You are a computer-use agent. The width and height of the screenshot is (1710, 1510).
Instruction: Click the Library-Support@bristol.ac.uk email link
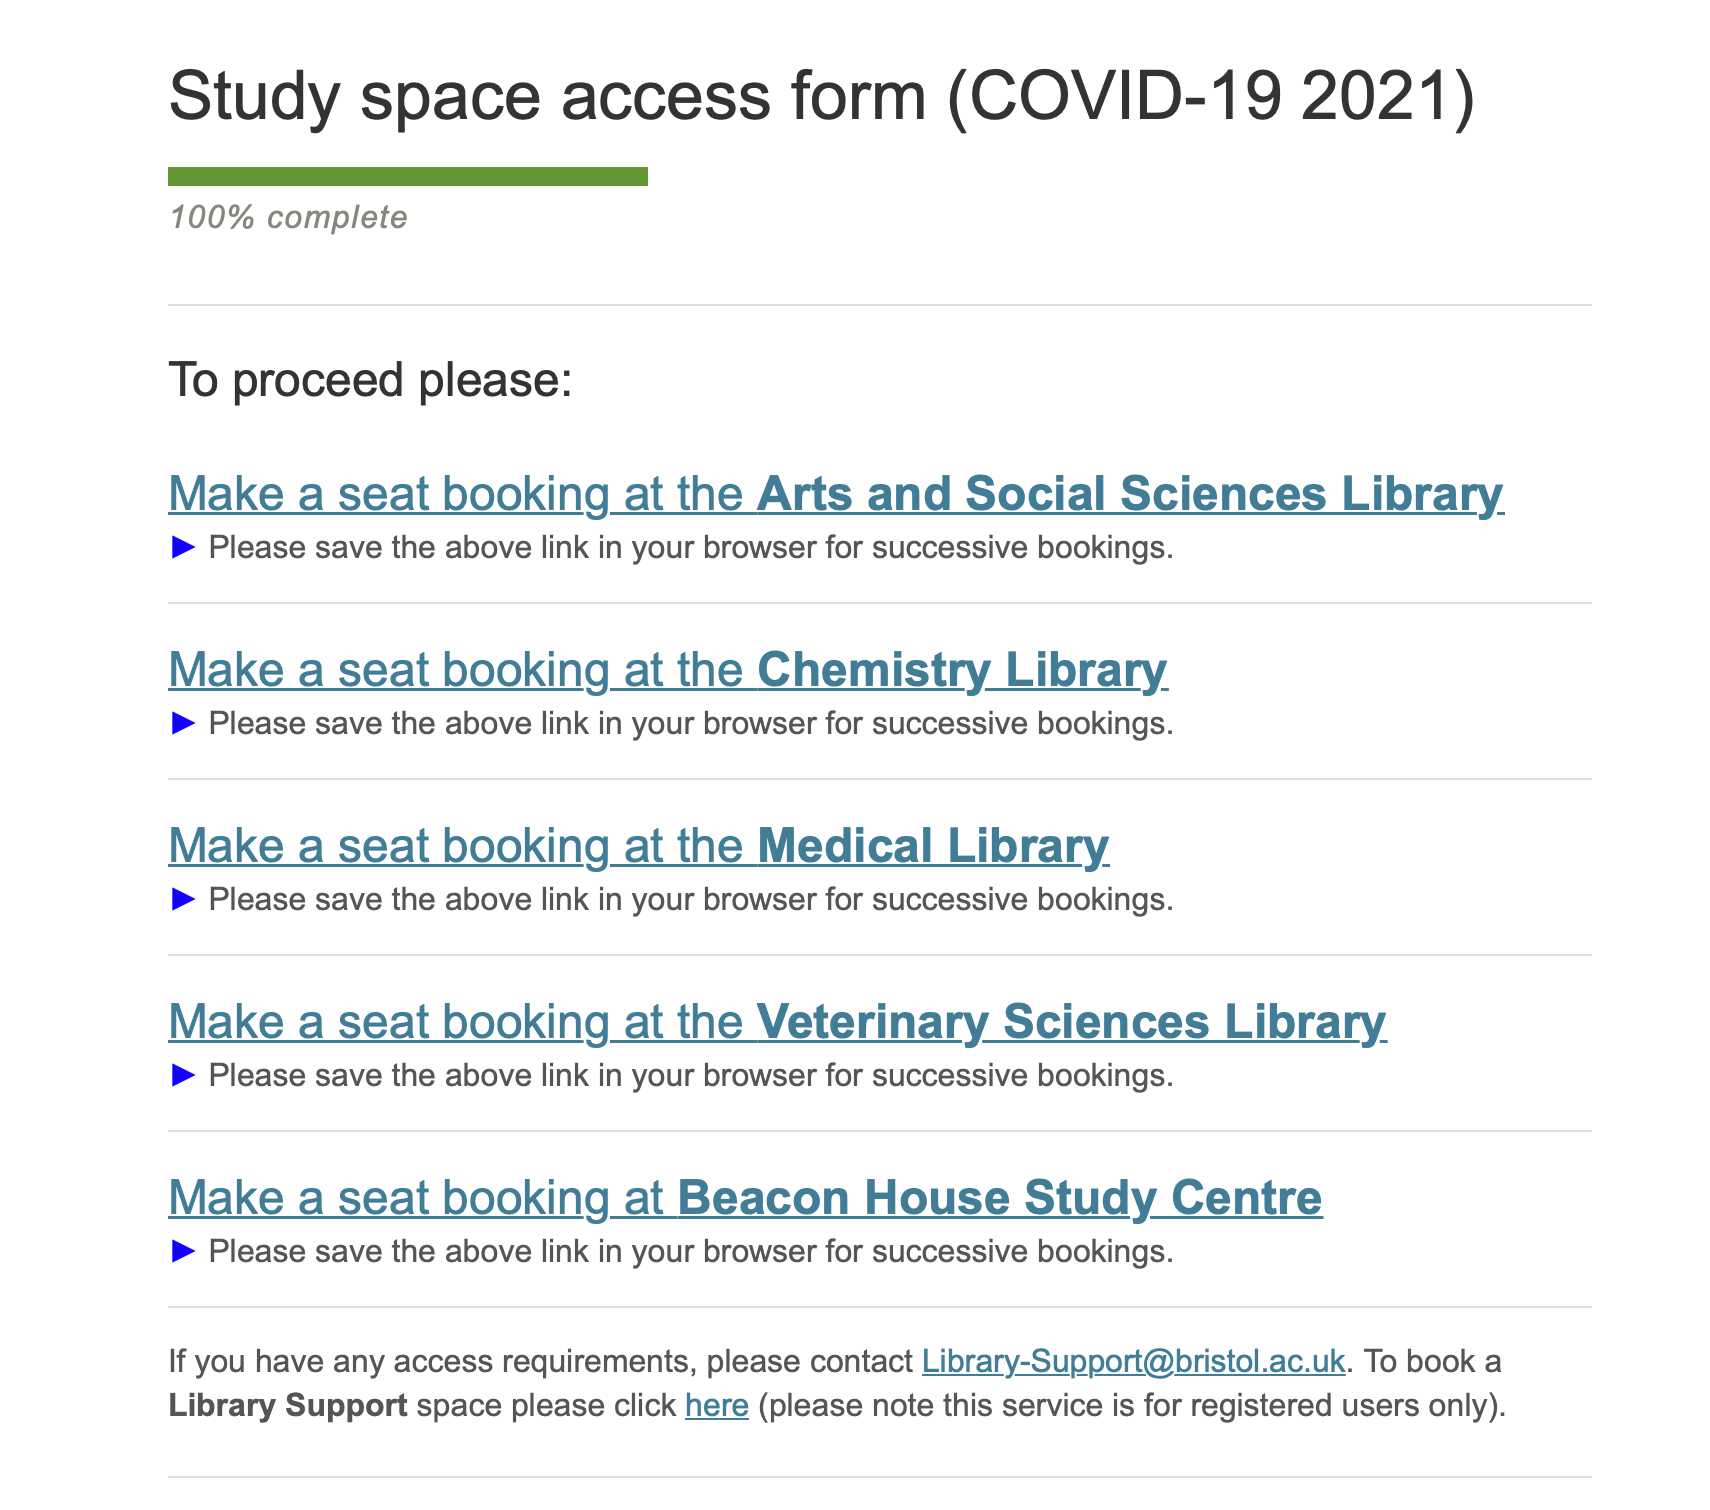coord(1133,1362)
